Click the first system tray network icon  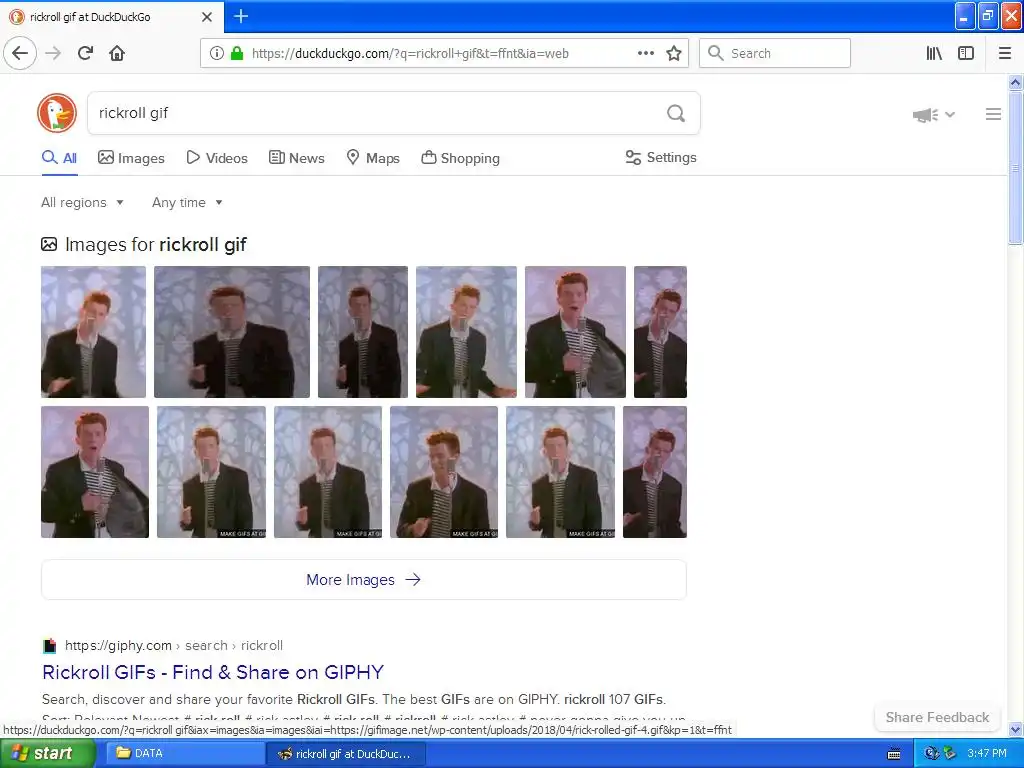(931, 754)
